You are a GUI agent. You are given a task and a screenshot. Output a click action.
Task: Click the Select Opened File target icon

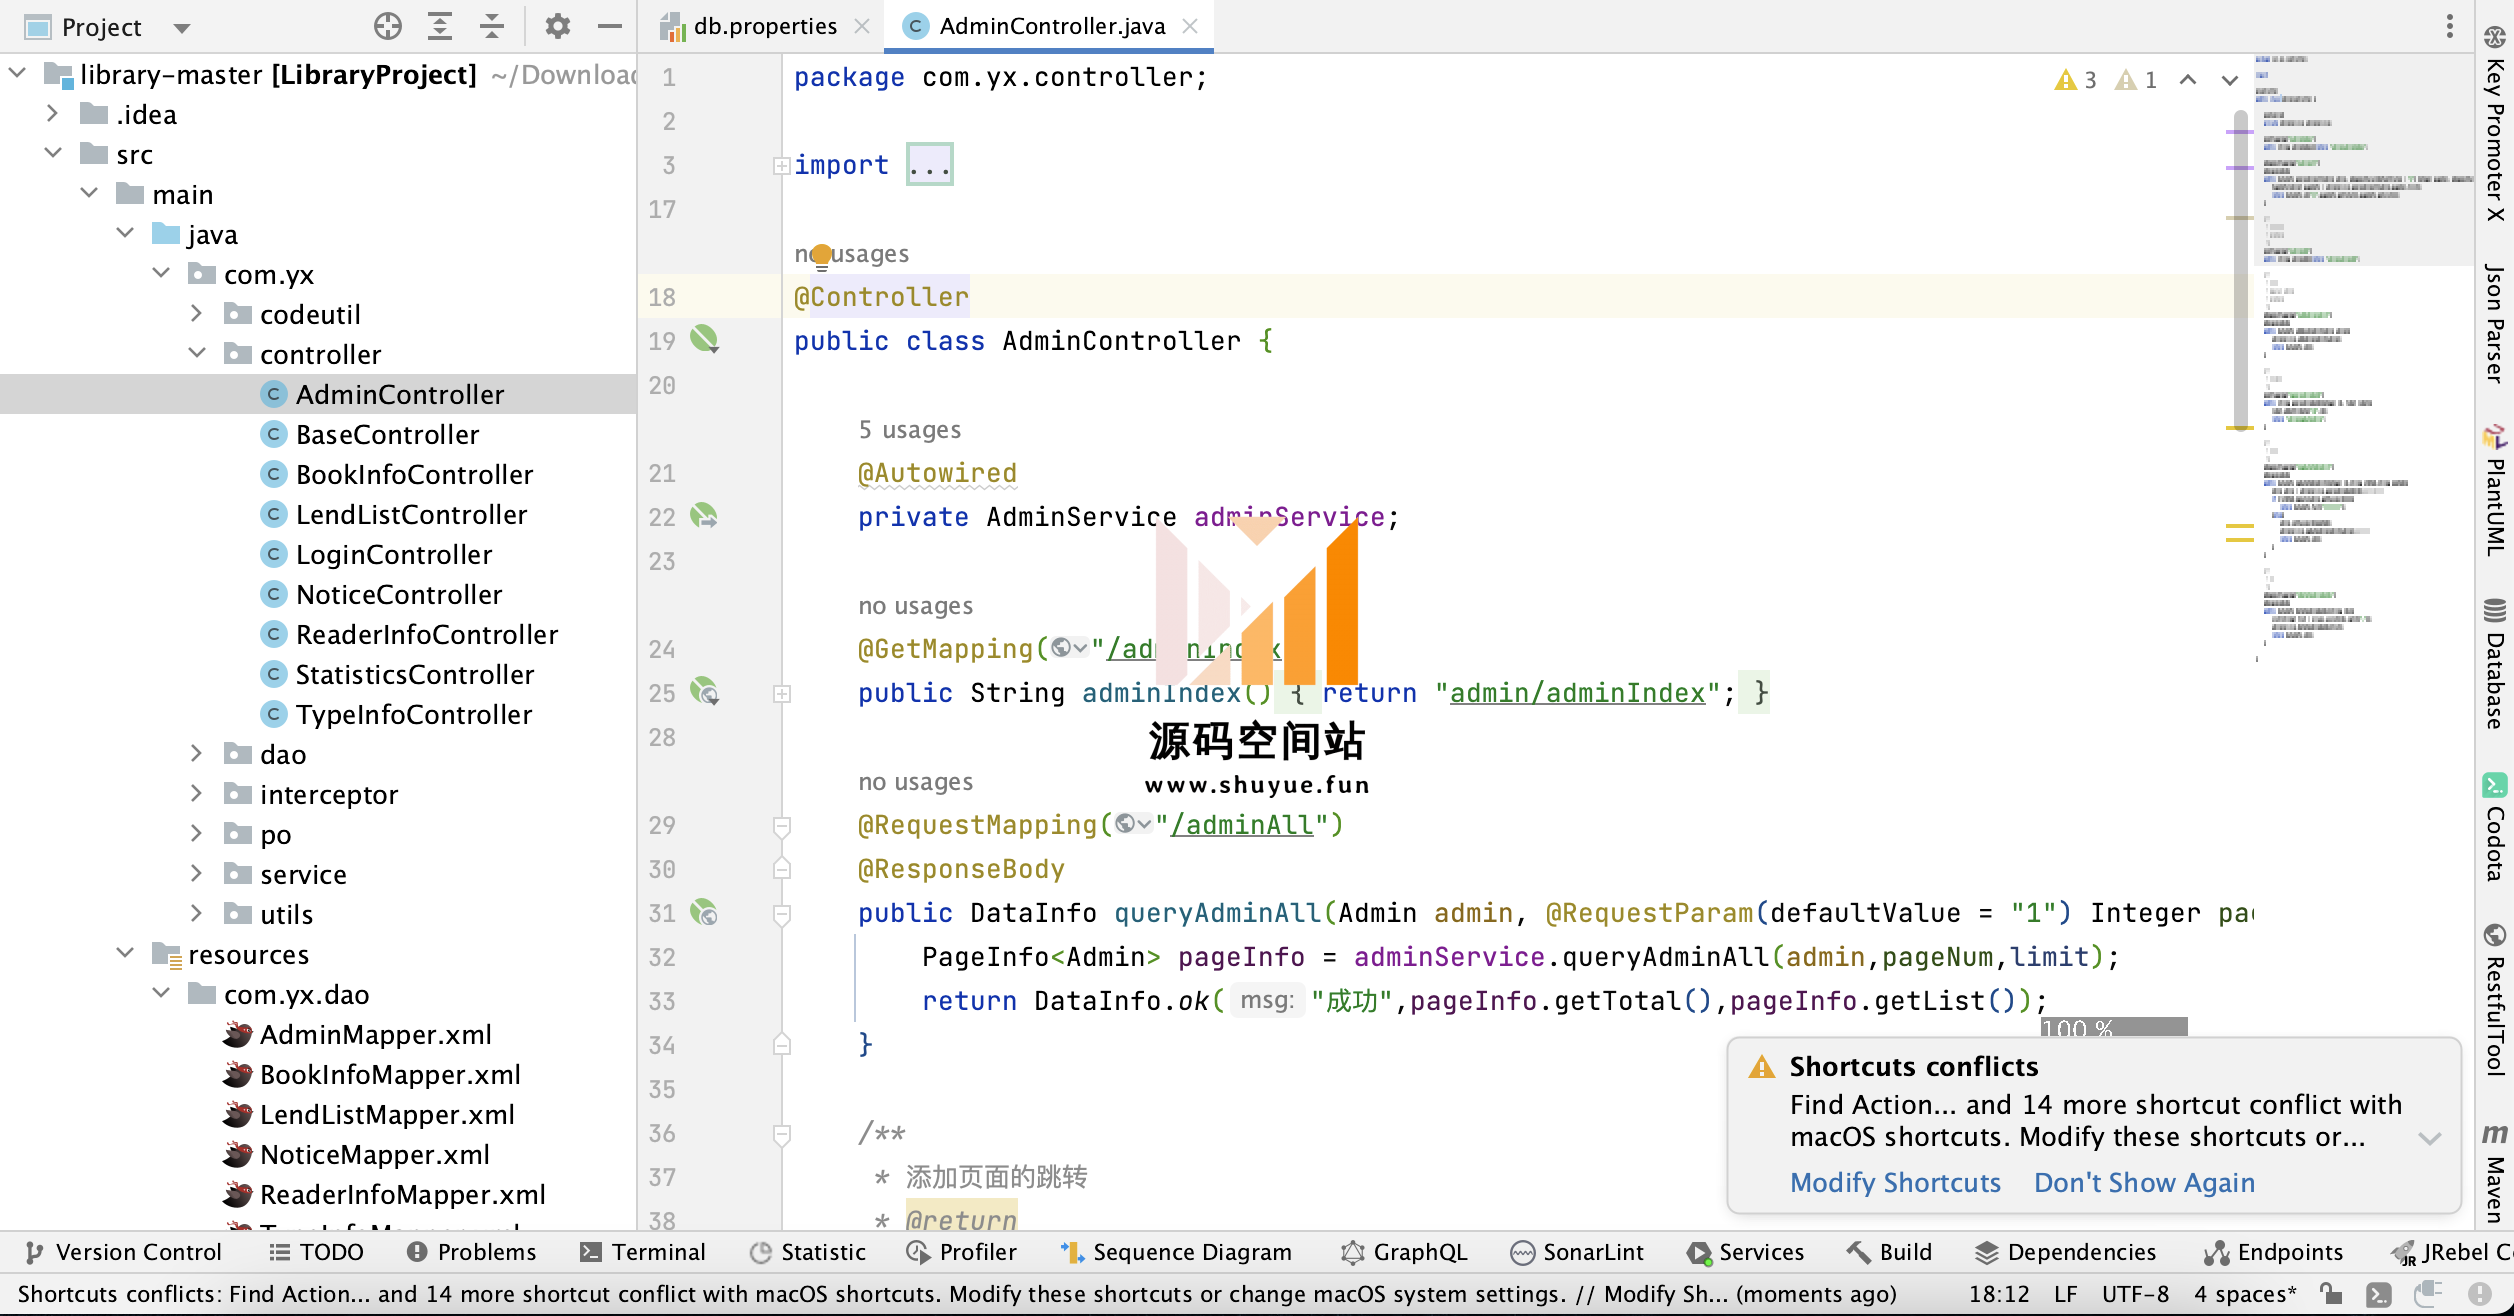click(388, 26)
